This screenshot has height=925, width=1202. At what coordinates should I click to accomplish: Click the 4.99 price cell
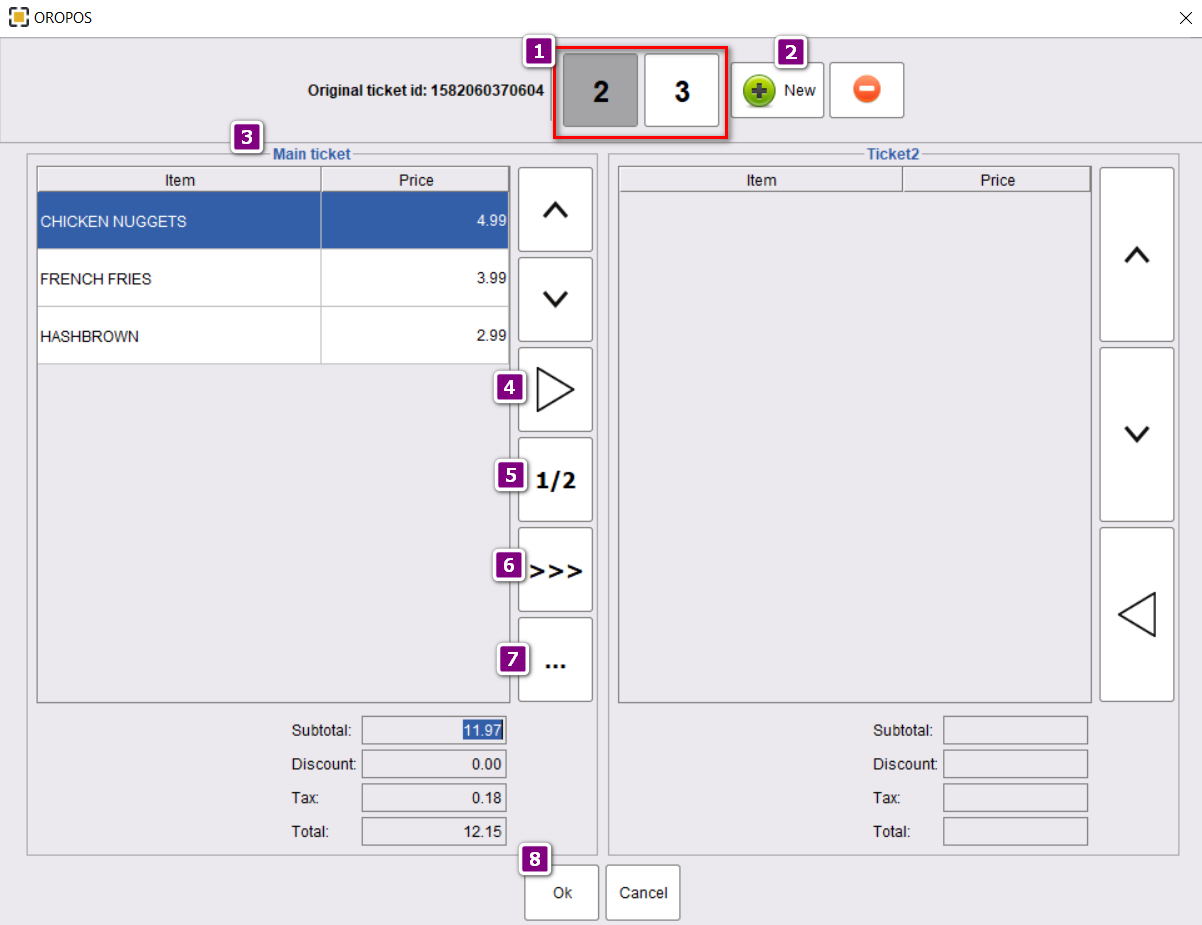click(x=415, y=221)
